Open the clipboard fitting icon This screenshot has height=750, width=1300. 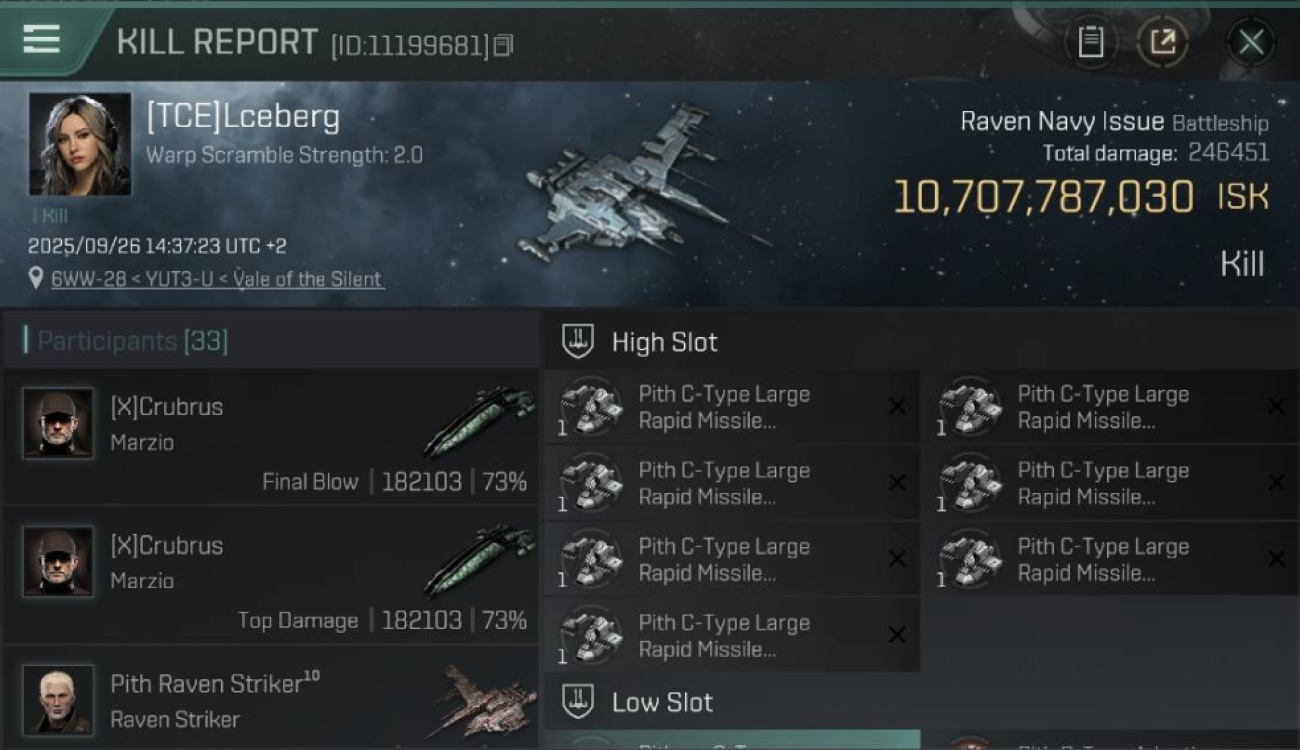(1090, 42)
